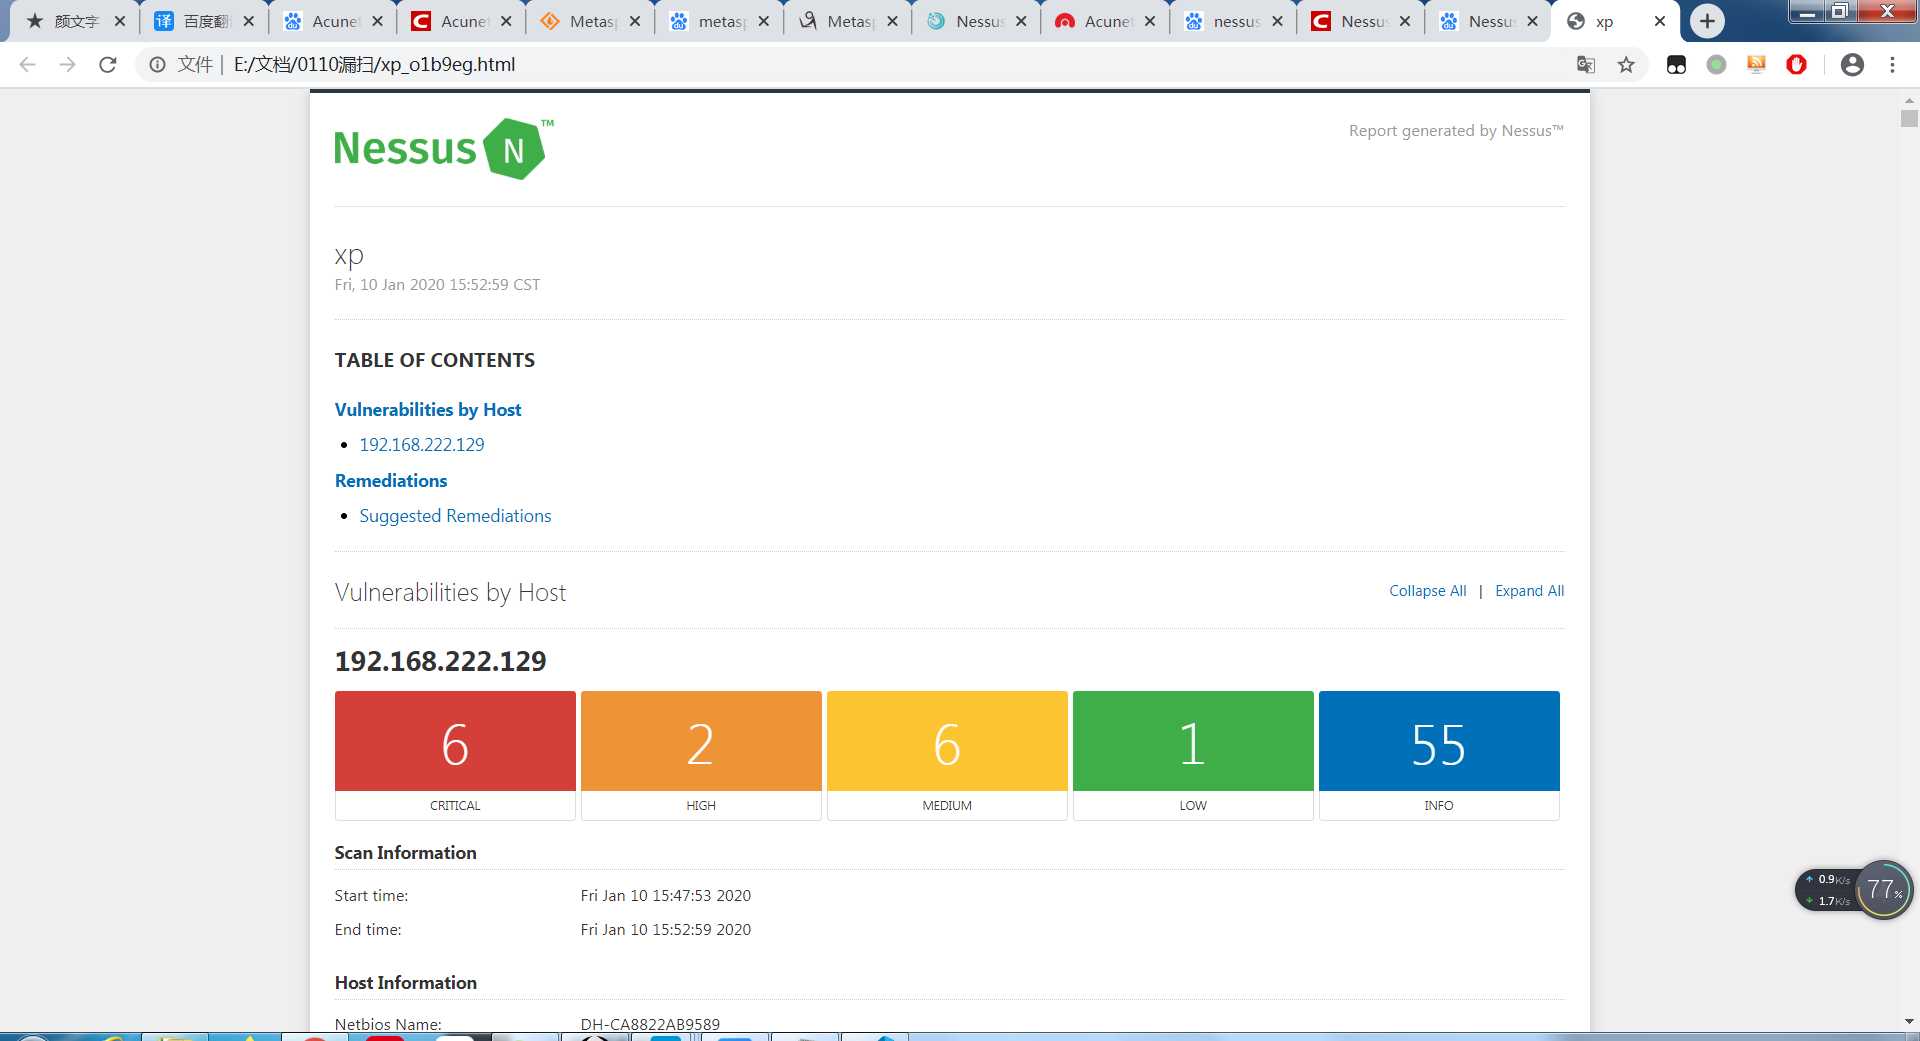The width and height of the screenshot is (1920, 1041).
Task: Click the red Critical count tile
Action: point(455,755)
